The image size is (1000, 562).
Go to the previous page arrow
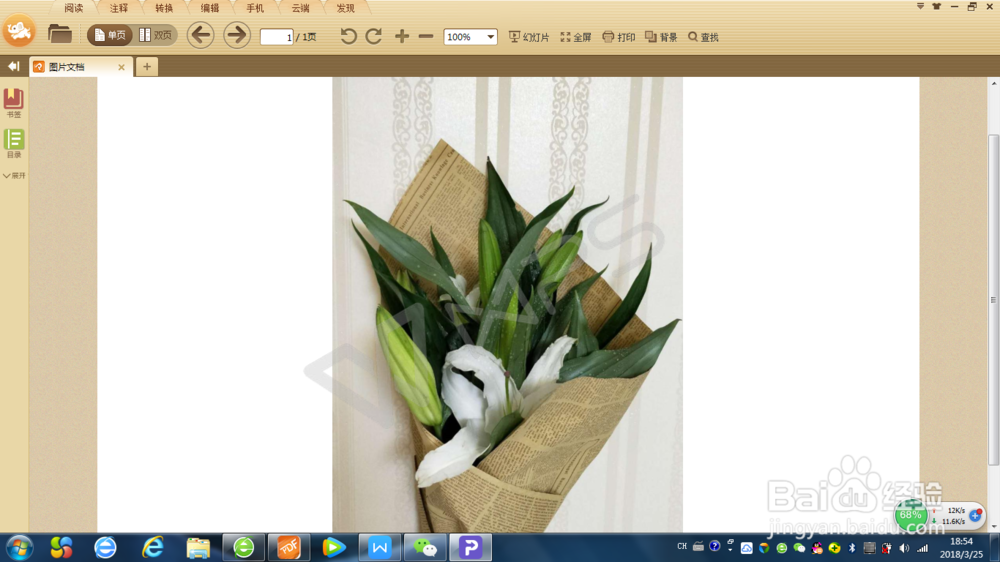pyautogui.click(x=200, y=35)
